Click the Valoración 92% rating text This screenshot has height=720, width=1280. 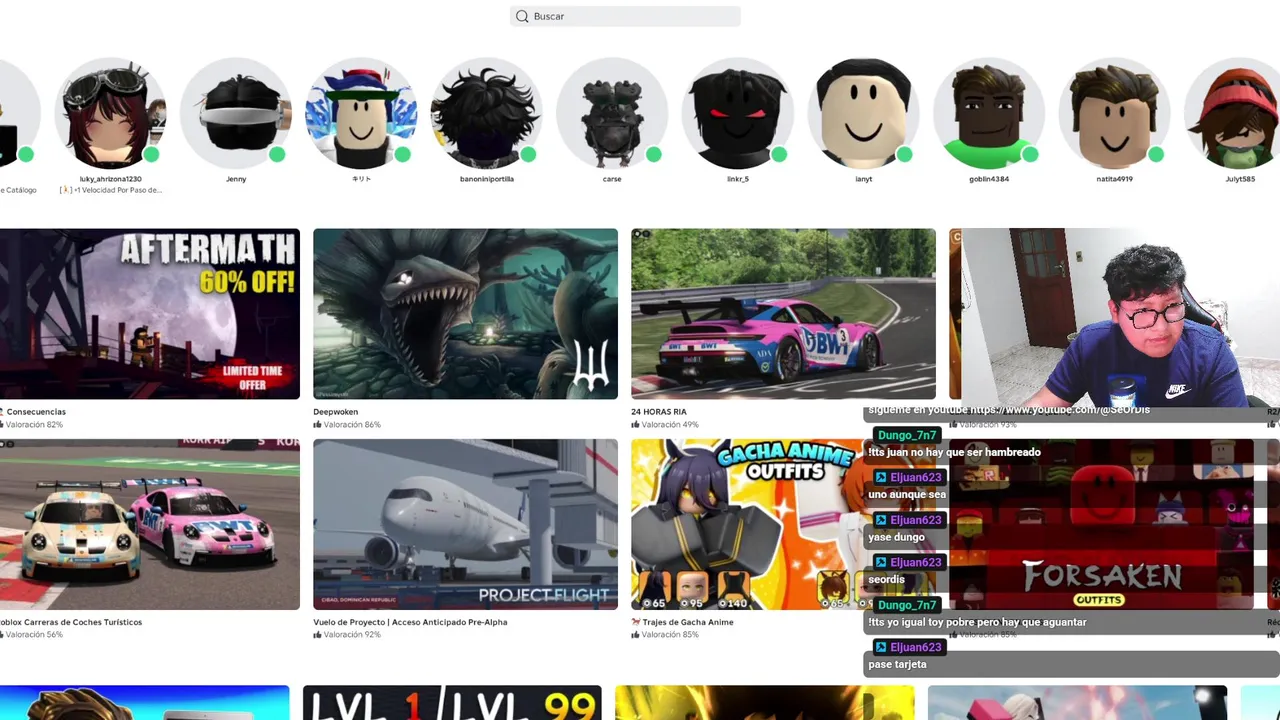tap(352, 635)
